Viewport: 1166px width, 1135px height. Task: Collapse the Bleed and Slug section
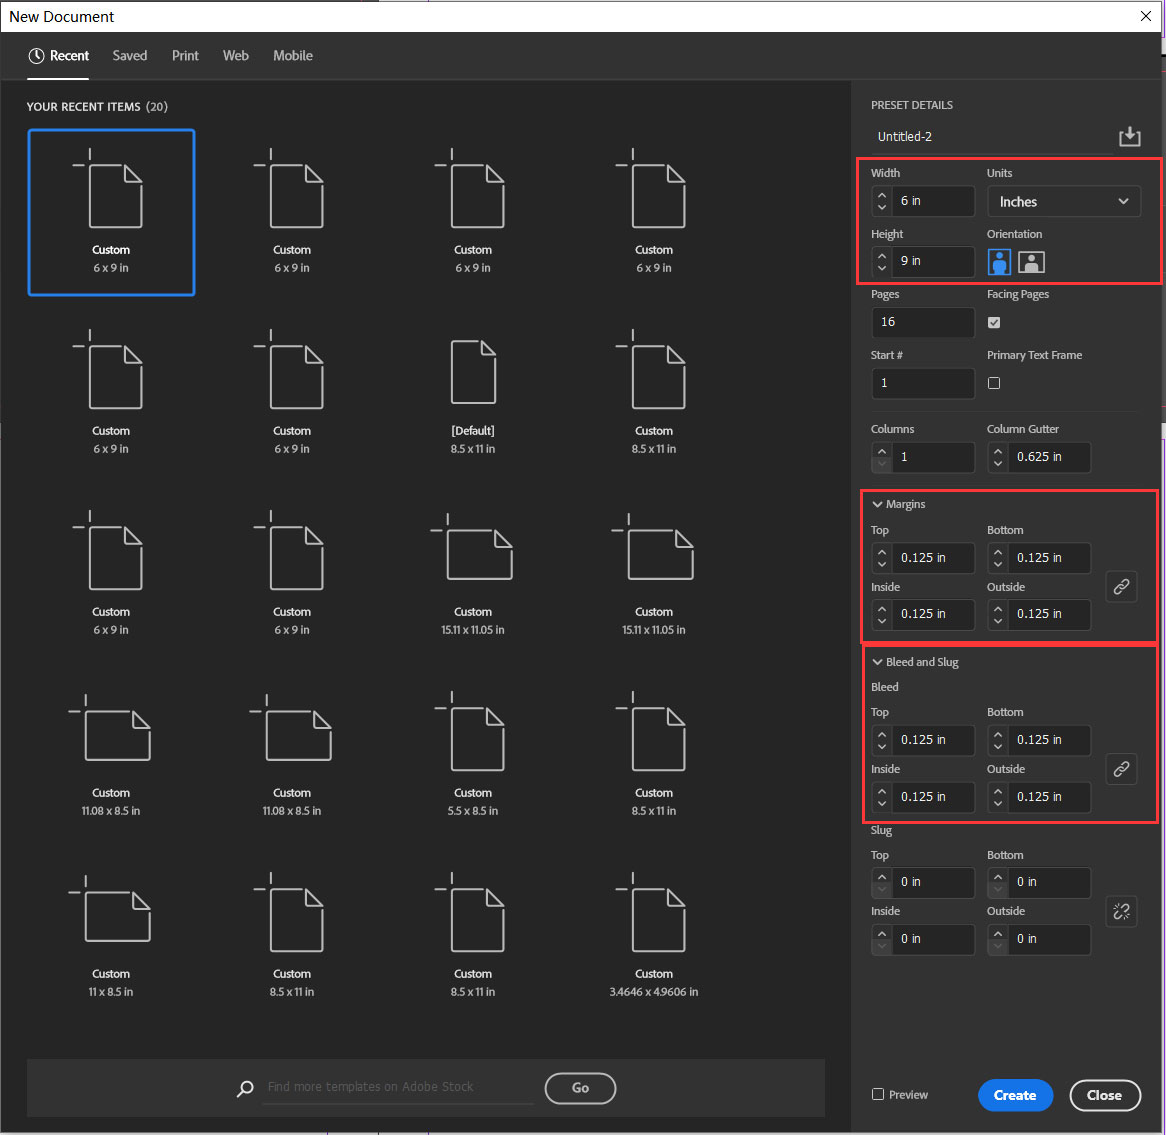click(x=877, y=662)
